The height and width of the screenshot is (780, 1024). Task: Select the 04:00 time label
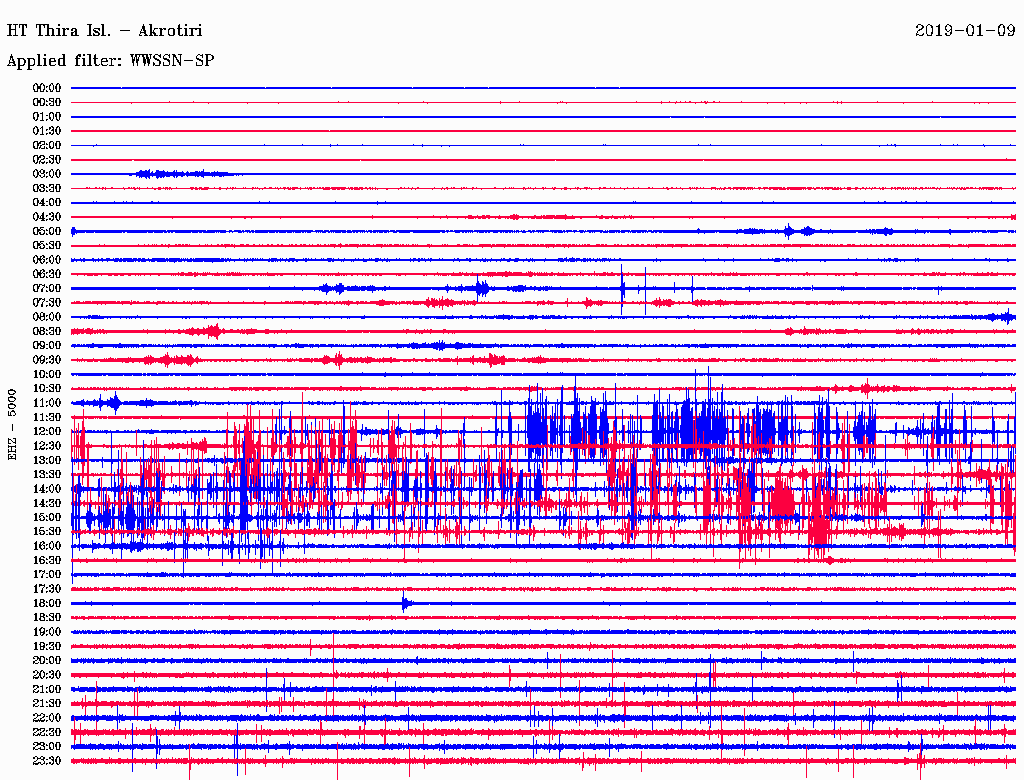tap(46, 203)
